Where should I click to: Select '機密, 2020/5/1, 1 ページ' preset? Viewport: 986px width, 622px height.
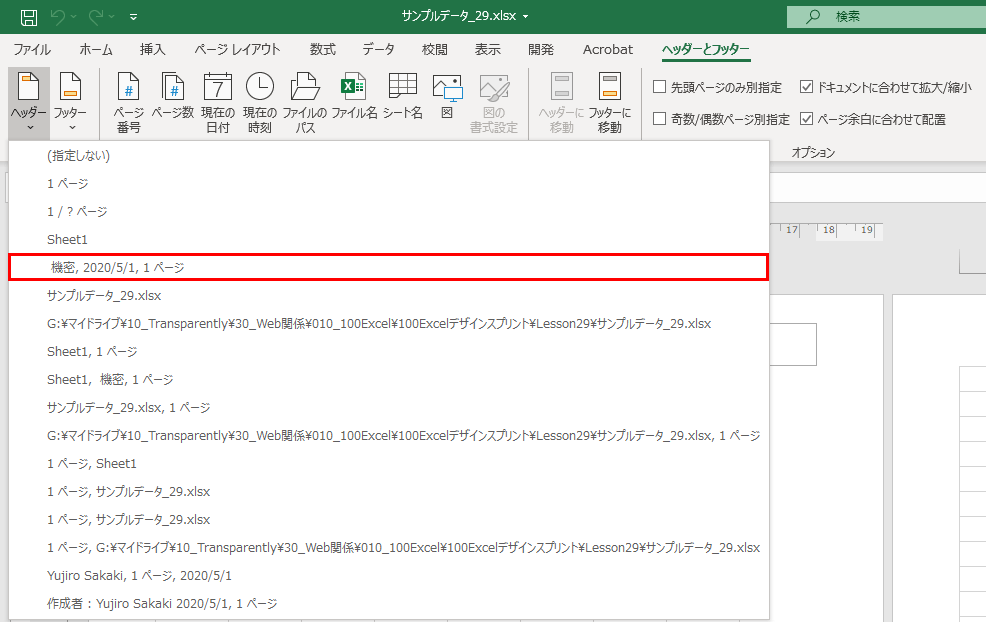[389, 267]
